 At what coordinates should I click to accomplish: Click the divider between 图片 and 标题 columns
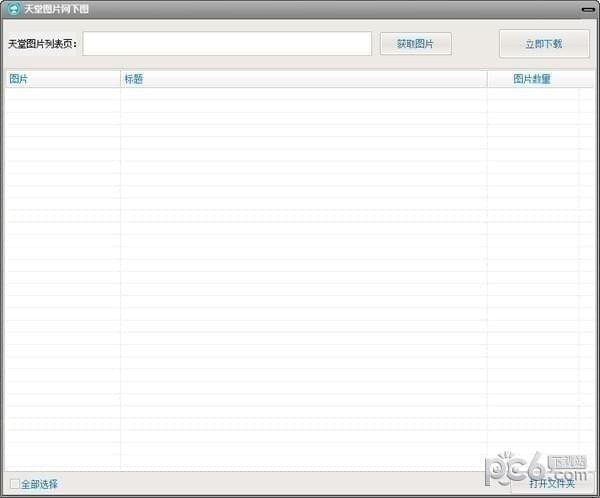(x=120, y=79)
